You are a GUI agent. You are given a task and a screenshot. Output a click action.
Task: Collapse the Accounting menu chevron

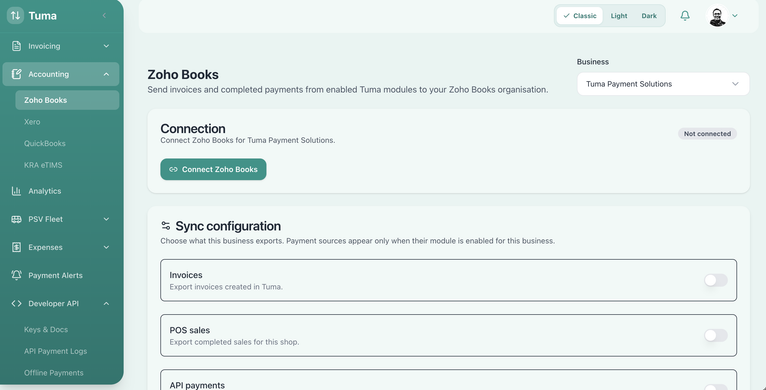[x=106, y=74]
